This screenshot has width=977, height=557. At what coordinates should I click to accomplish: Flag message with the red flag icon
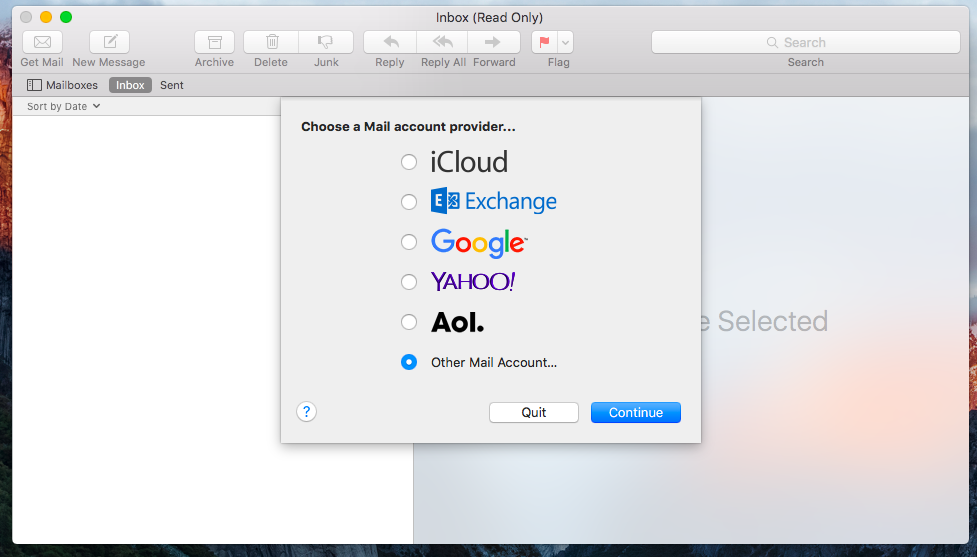545,42
